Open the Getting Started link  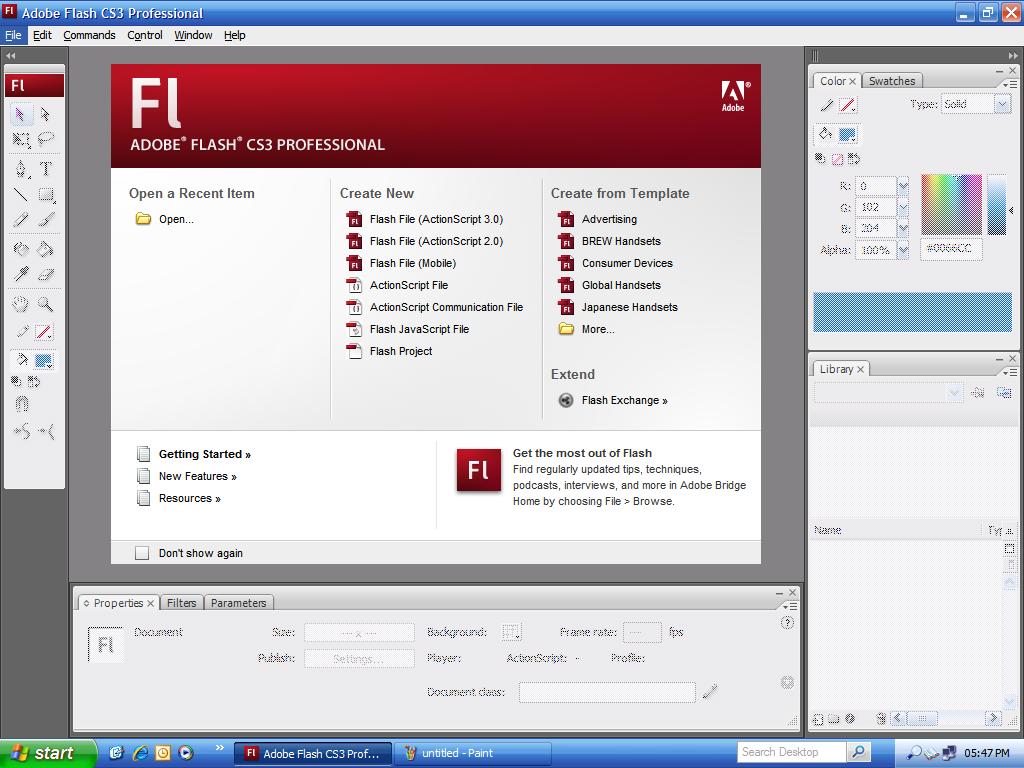(204, 455)
